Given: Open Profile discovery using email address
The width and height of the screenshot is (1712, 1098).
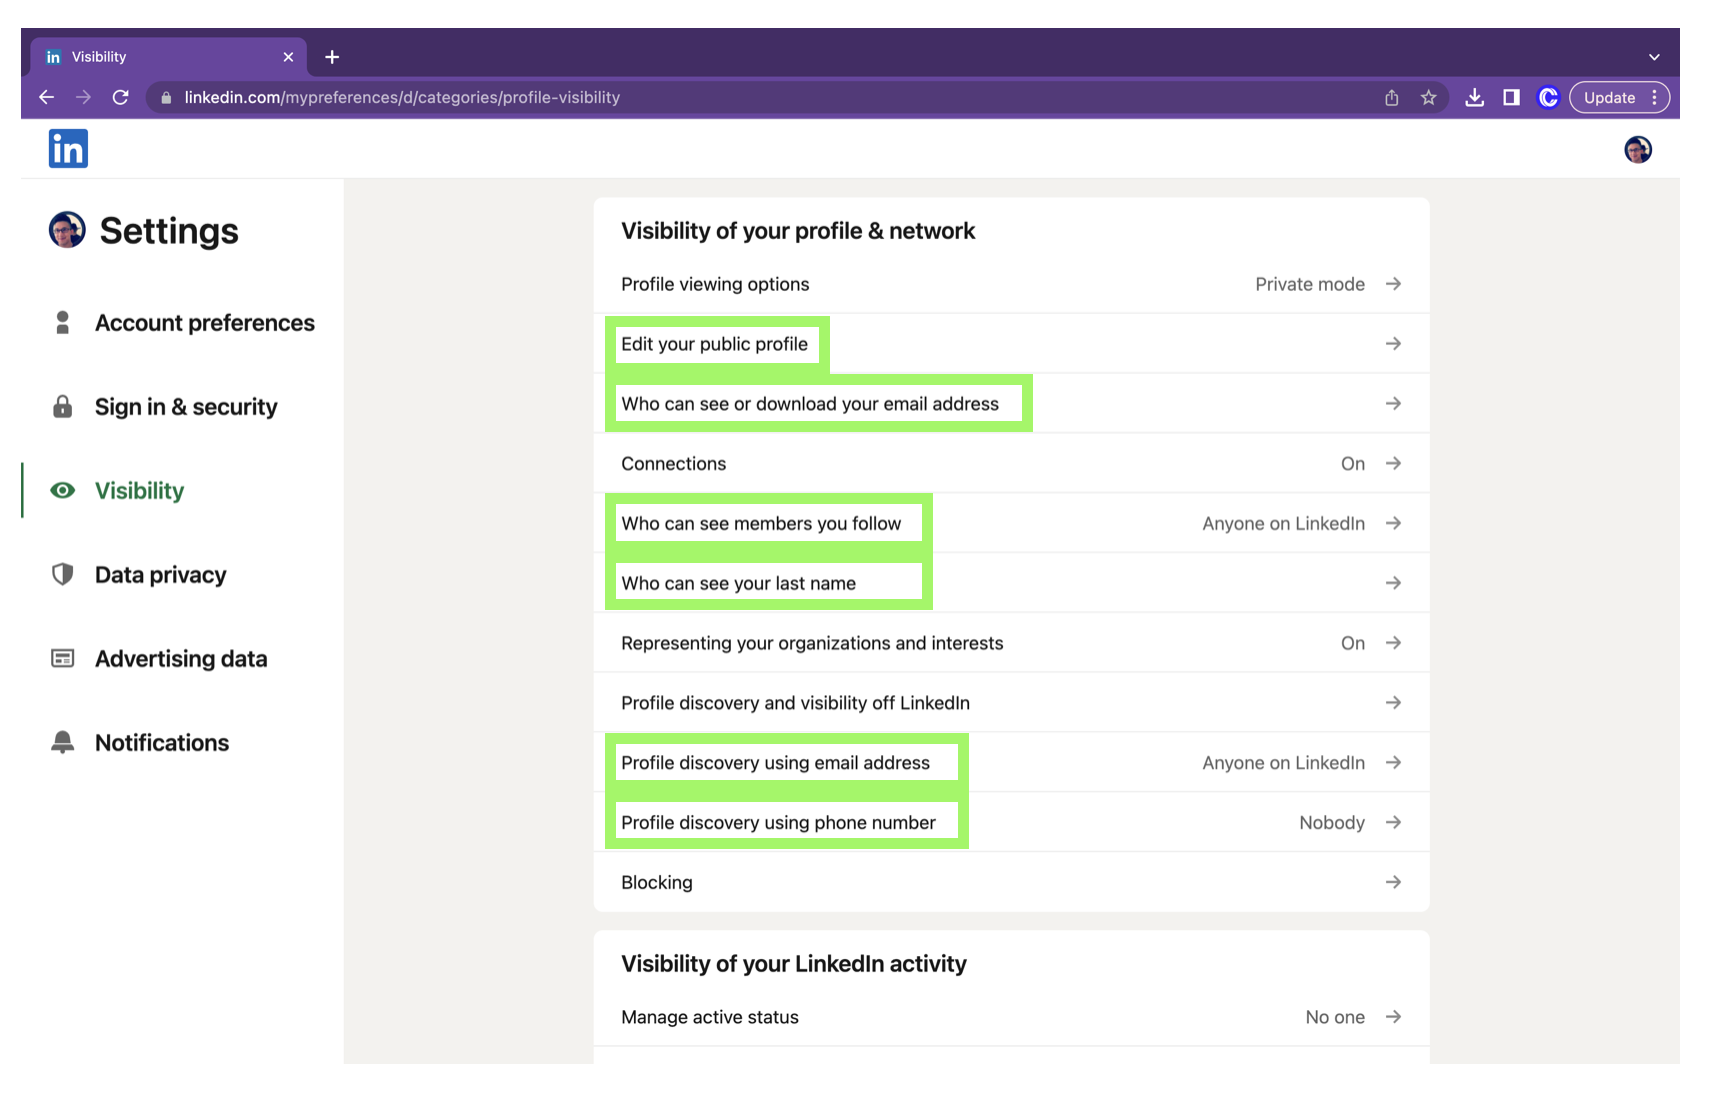Looking at the screenshot, I should (1011, 763).
